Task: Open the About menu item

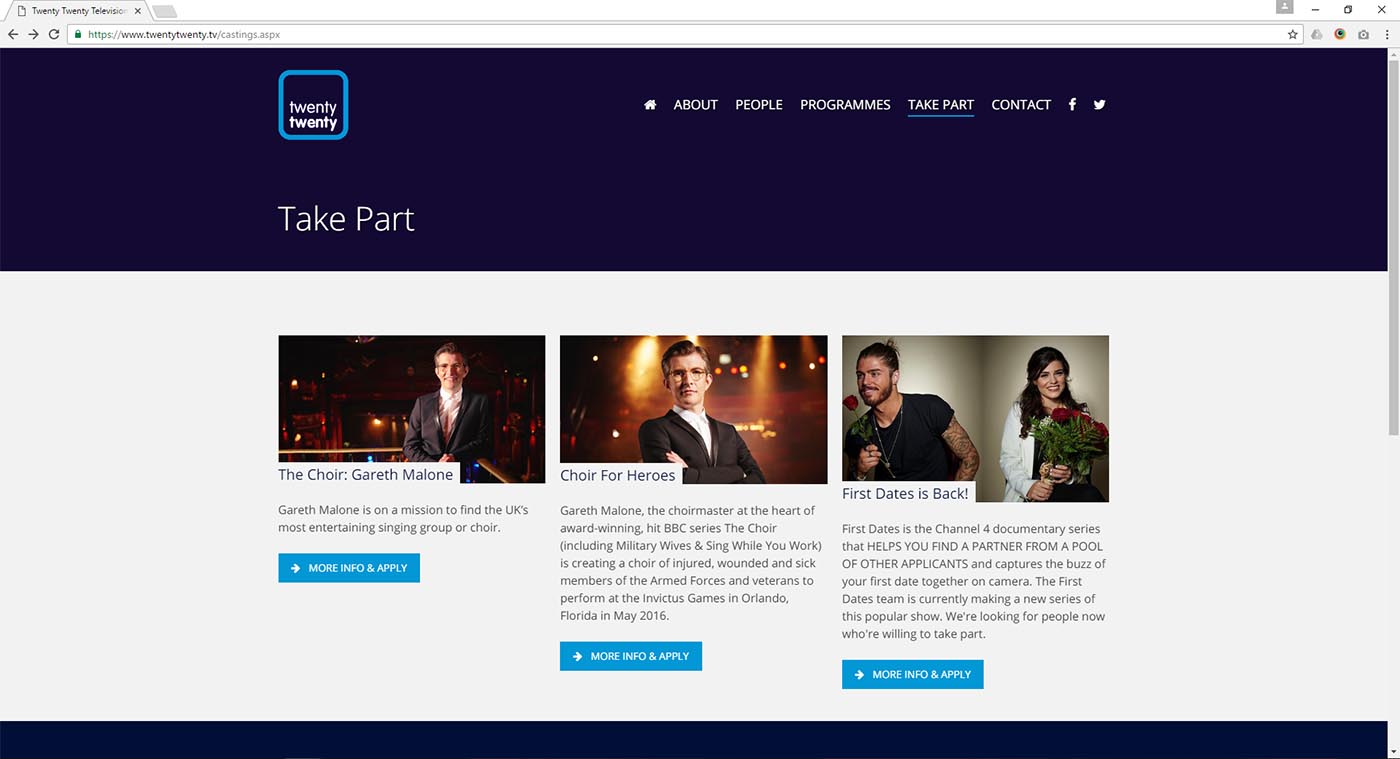Action: (696, 105)
